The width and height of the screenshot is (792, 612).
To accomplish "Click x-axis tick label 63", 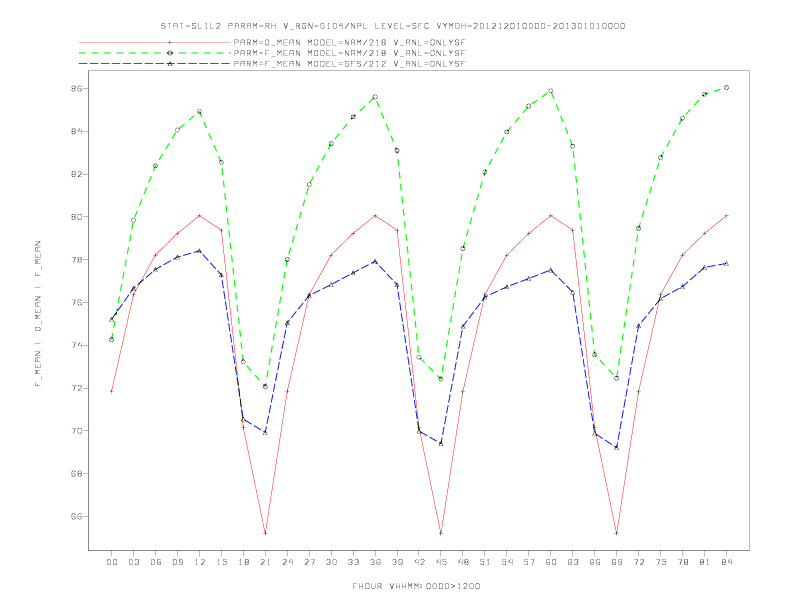I will pos(573,562).
